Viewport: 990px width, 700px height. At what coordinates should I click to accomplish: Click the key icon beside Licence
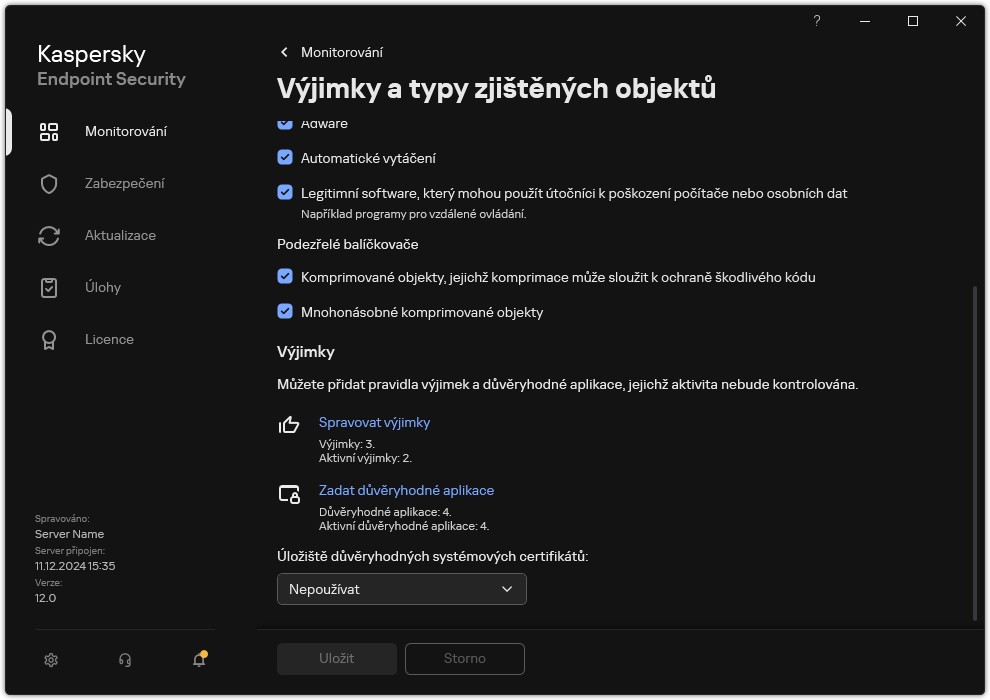[48, 339]
